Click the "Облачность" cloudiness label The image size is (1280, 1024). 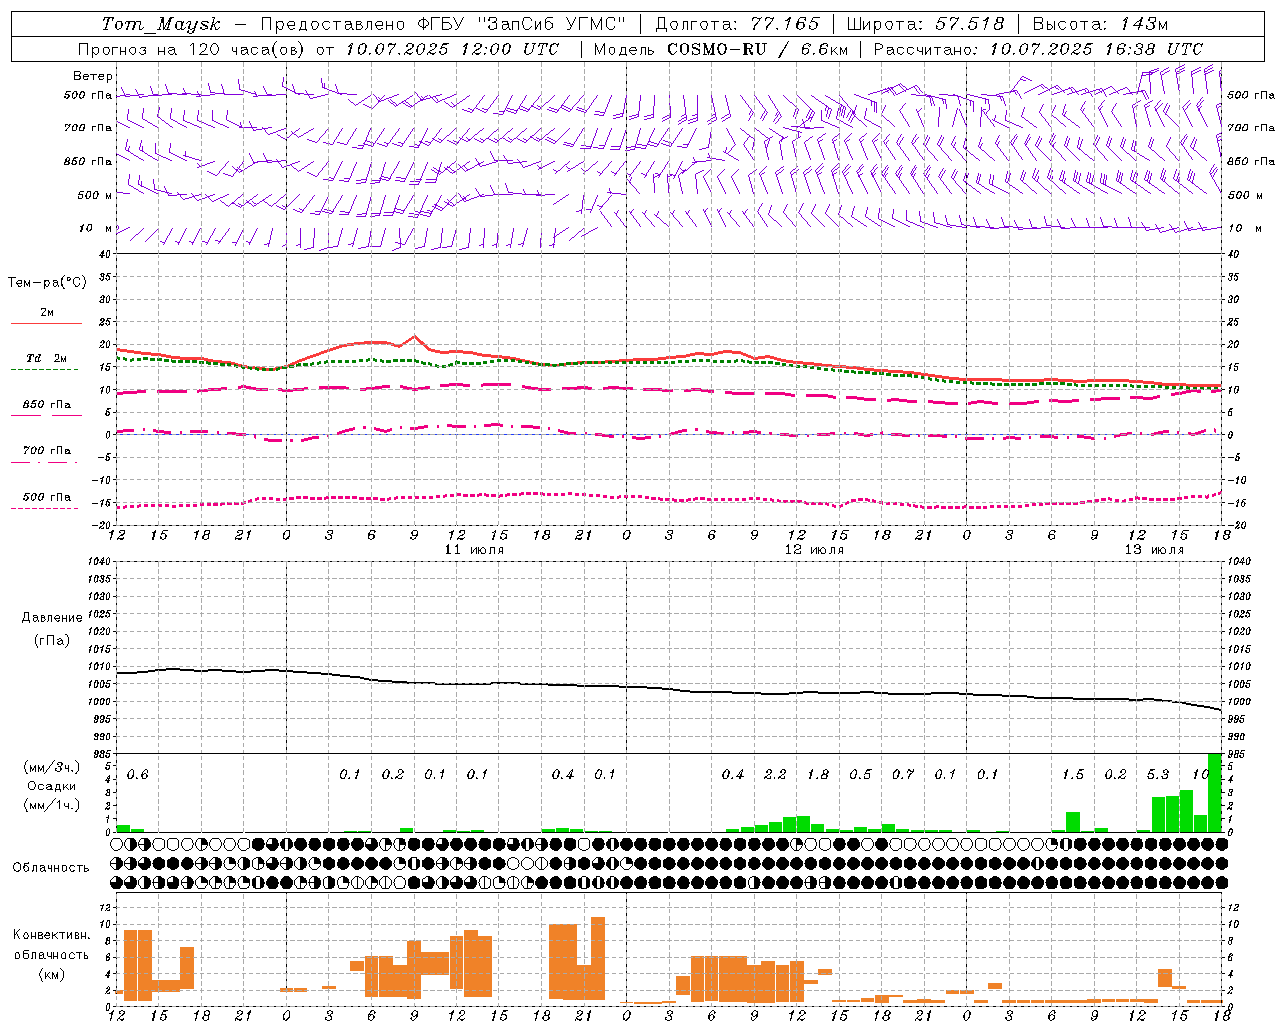point(51,868)
